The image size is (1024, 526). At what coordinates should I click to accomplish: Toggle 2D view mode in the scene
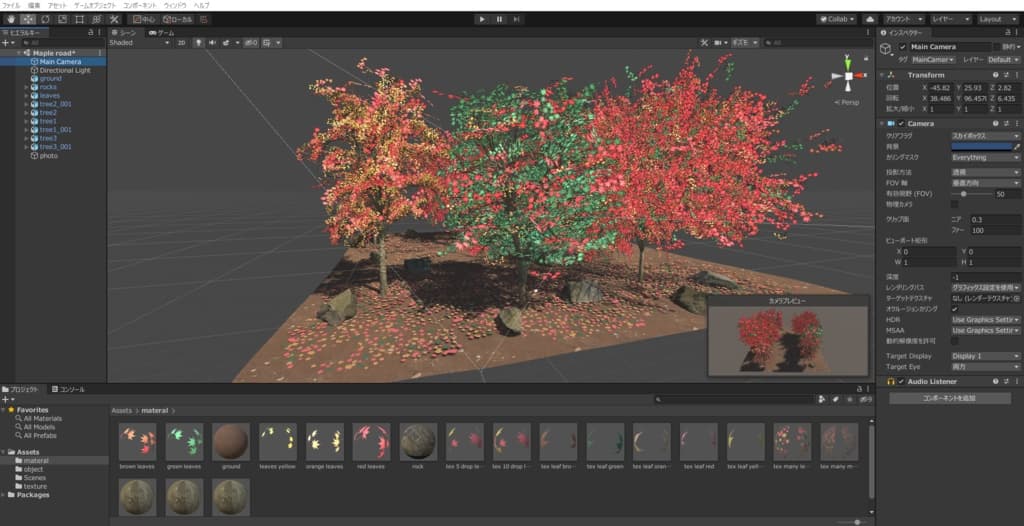pyautogui.click(x=181, y=43)
